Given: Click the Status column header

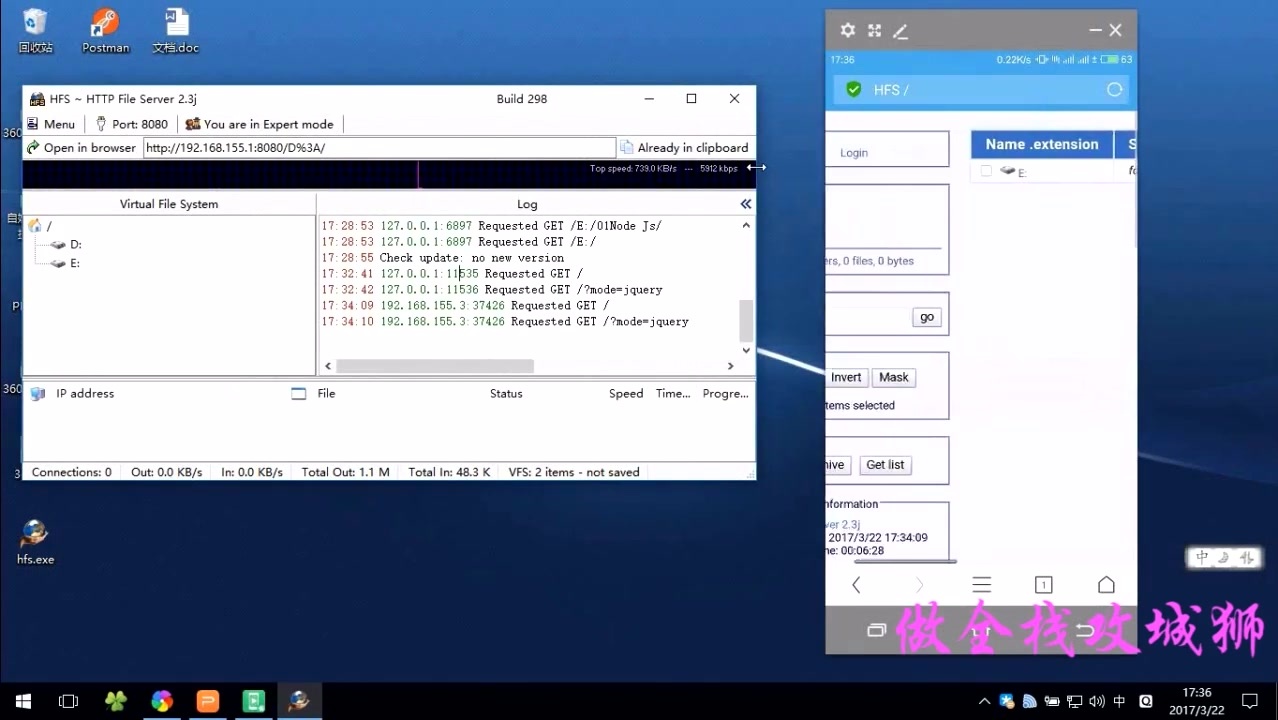Looking at the screenshot, I should click(506, 394).
